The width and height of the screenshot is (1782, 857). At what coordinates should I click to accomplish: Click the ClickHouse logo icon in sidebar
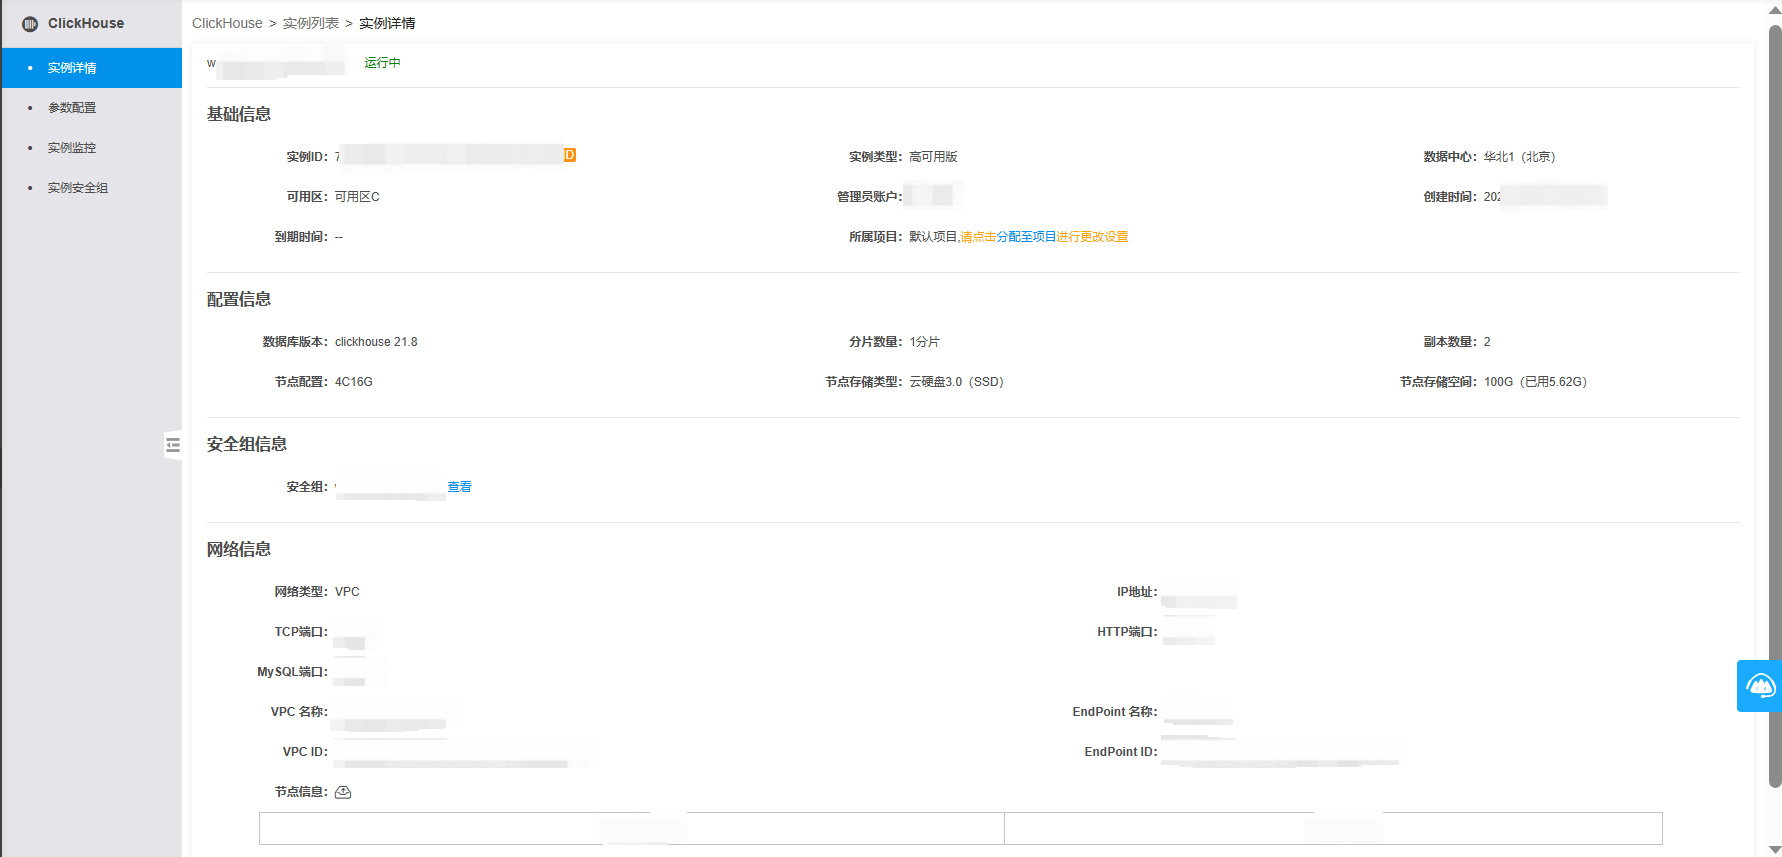coord(30,24)
